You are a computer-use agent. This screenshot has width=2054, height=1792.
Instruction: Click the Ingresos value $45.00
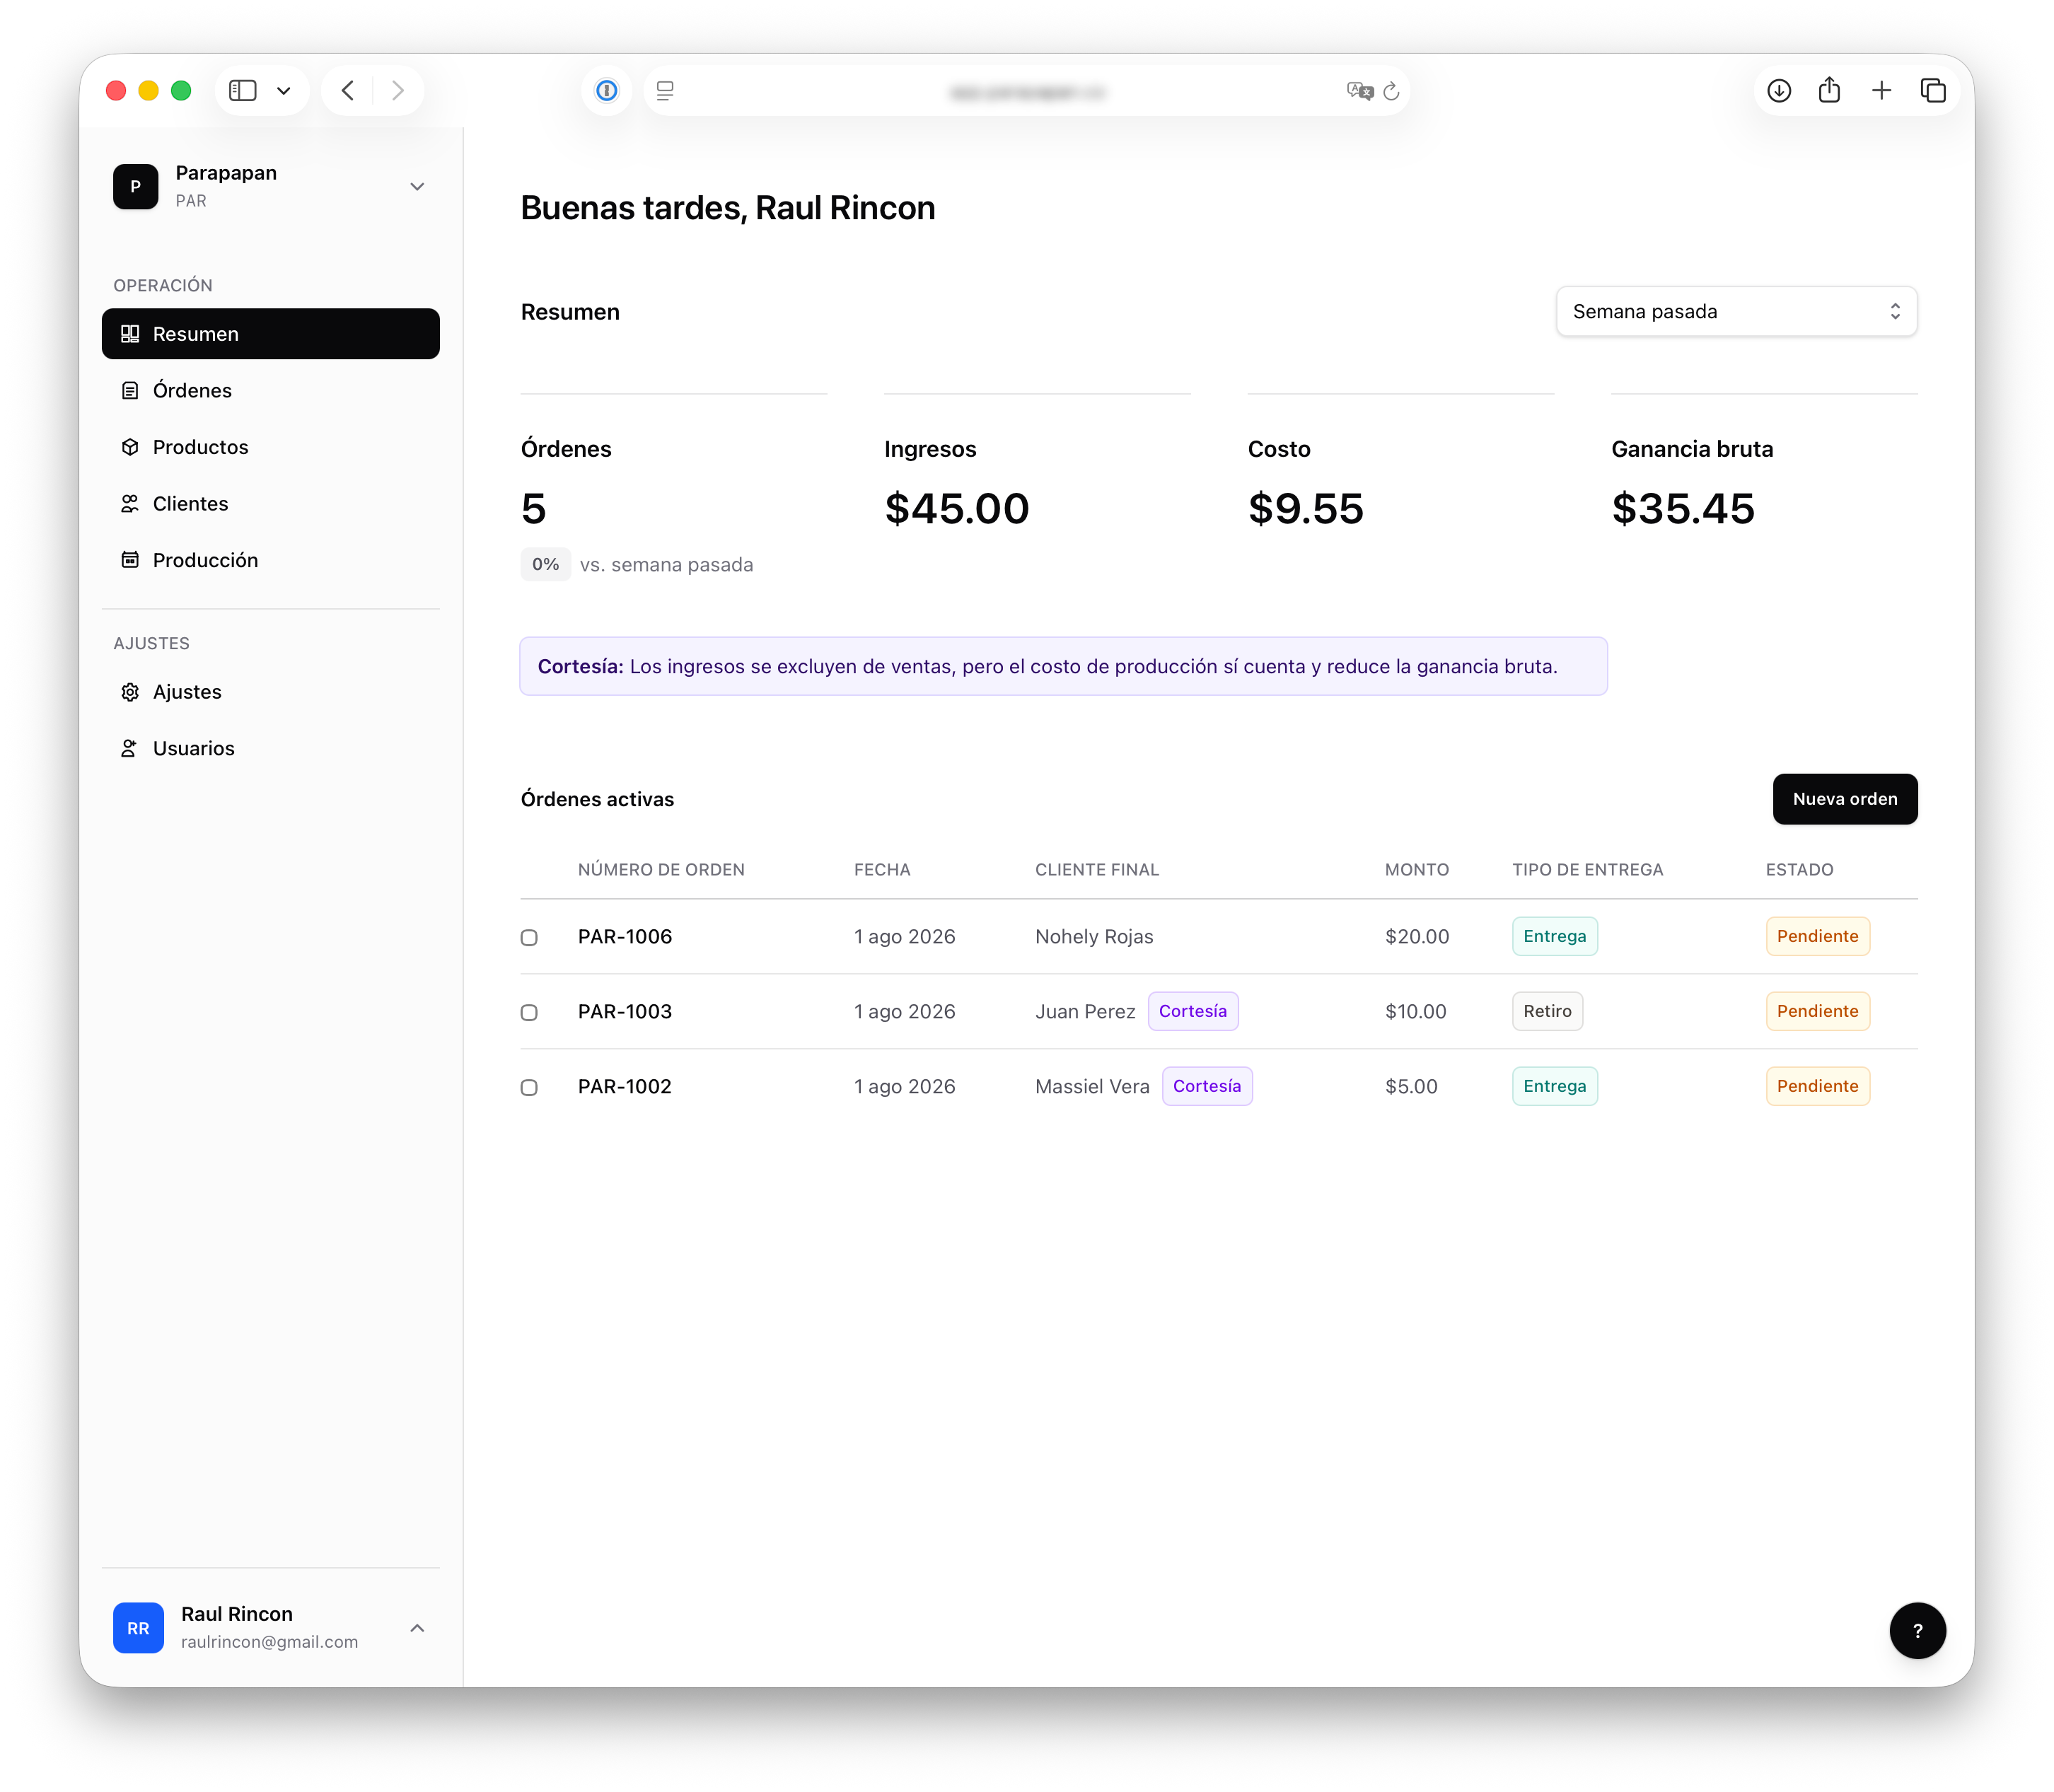956,509
